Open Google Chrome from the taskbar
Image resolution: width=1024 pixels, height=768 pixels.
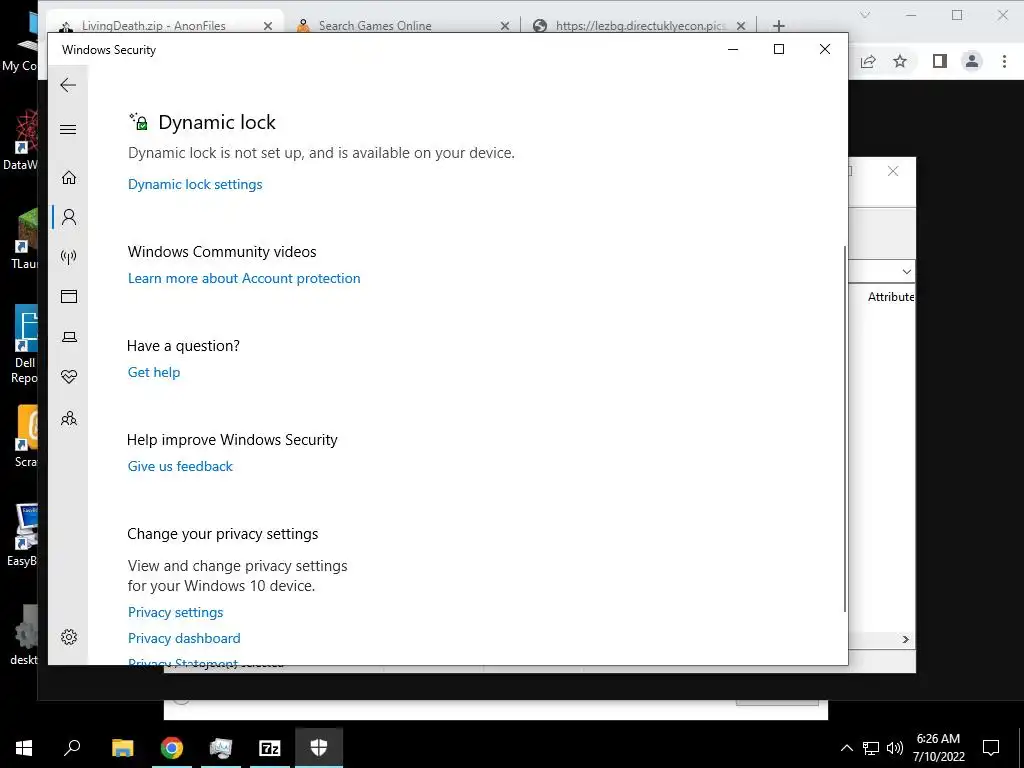(172, 748)
